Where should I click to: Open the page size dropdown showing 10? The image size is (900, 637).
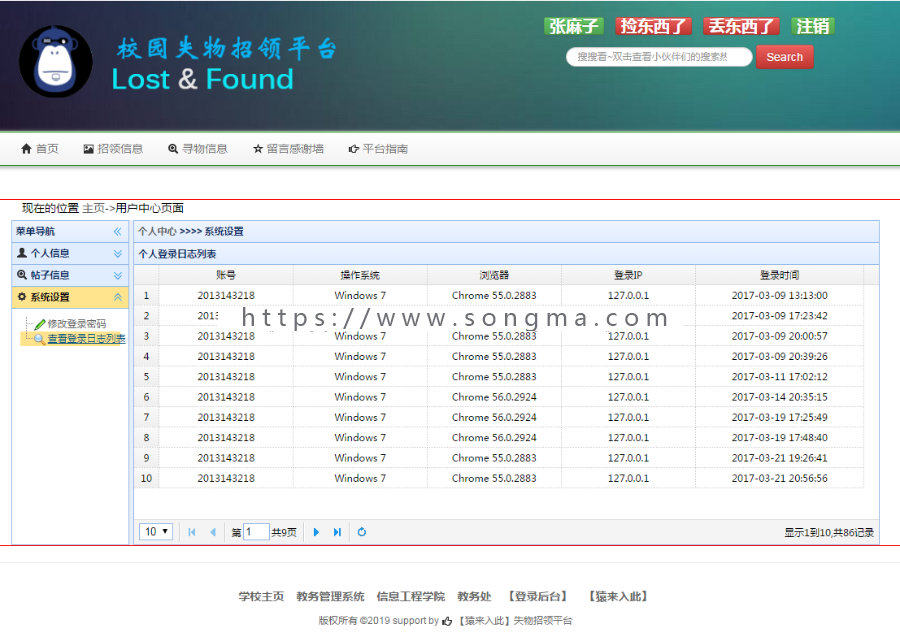[x=156, y=532]
